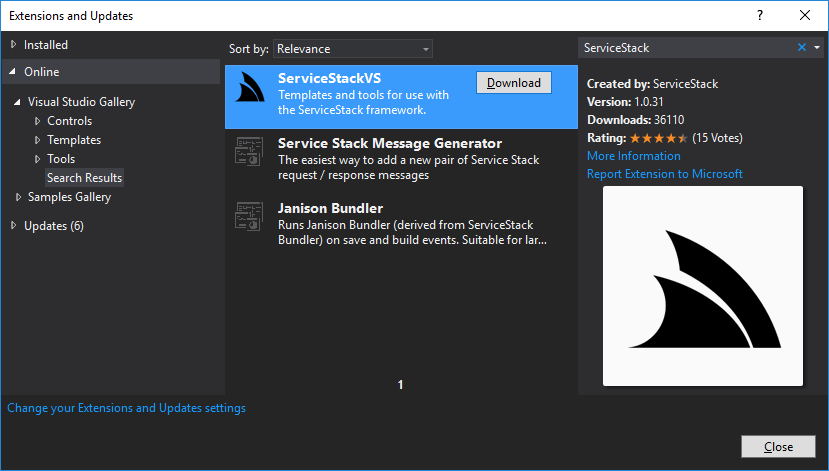Image resolution: width=829 pixels, height=471 pixels.
Task: Clear the search box with X icon
Action: [x=802, y=48]
